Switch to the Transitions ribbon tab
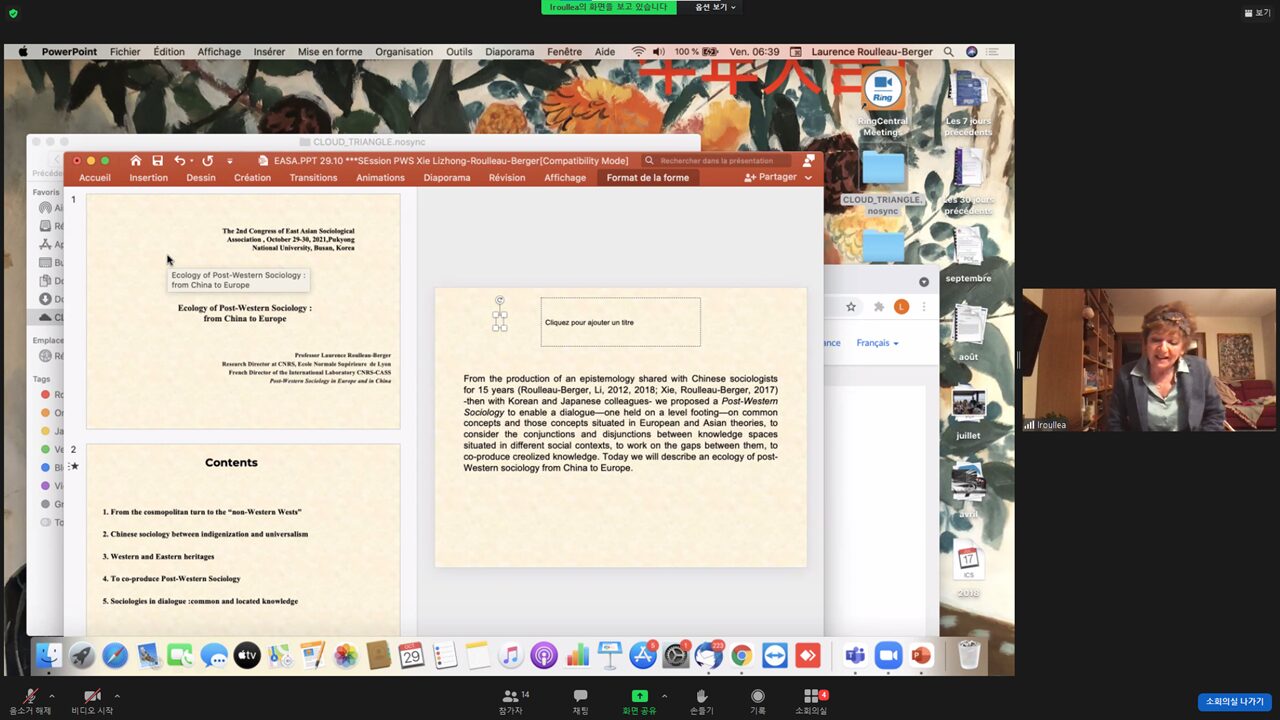This screenshot has width=1280, height=720. 313,178
